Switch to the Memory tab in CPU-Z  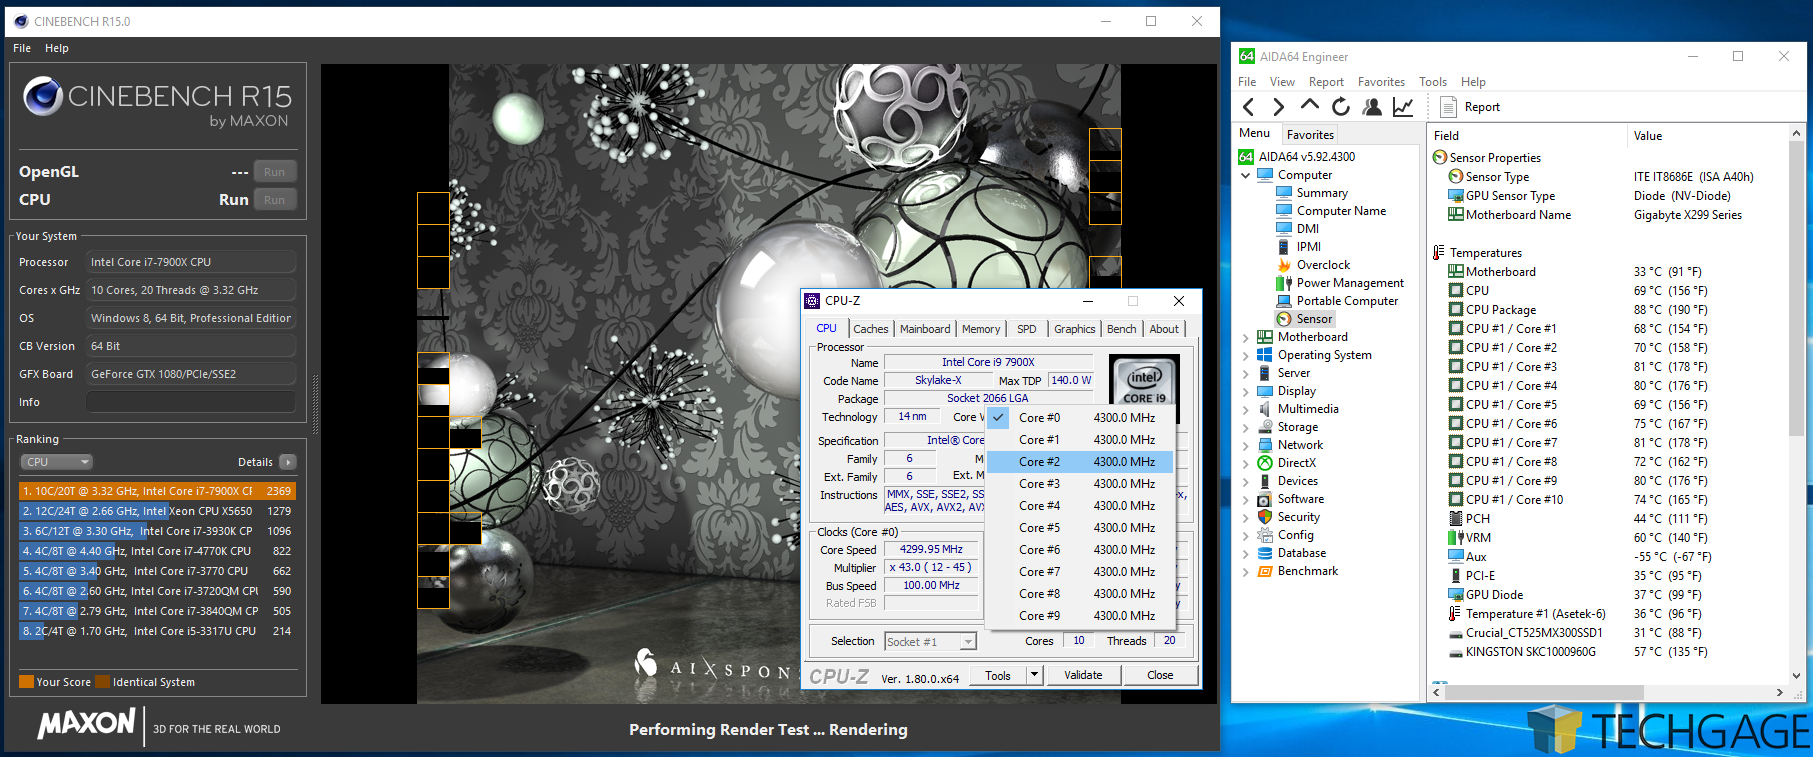coord(981,329)
